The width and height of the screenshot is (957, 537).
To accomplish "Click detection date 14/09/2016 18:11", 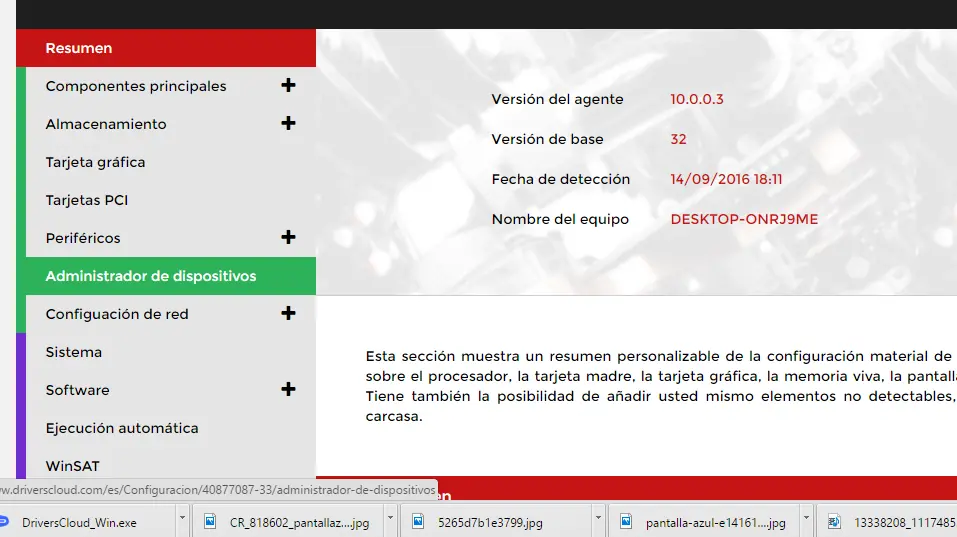I will click(726, 179).
